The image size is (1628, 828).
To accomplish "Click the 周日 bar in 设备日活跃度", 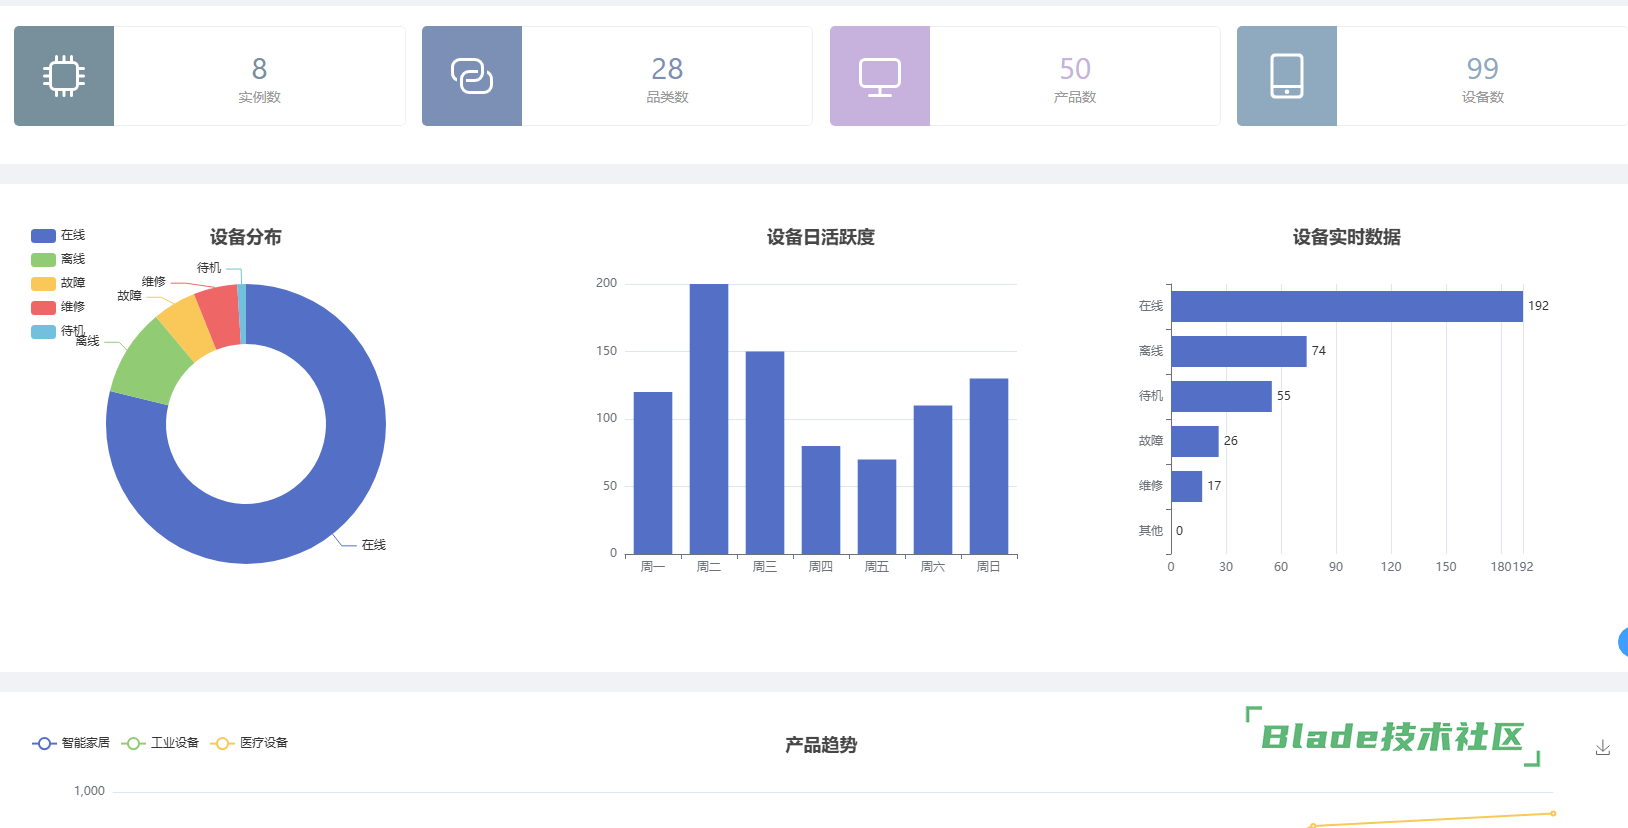I will (989, 466).
